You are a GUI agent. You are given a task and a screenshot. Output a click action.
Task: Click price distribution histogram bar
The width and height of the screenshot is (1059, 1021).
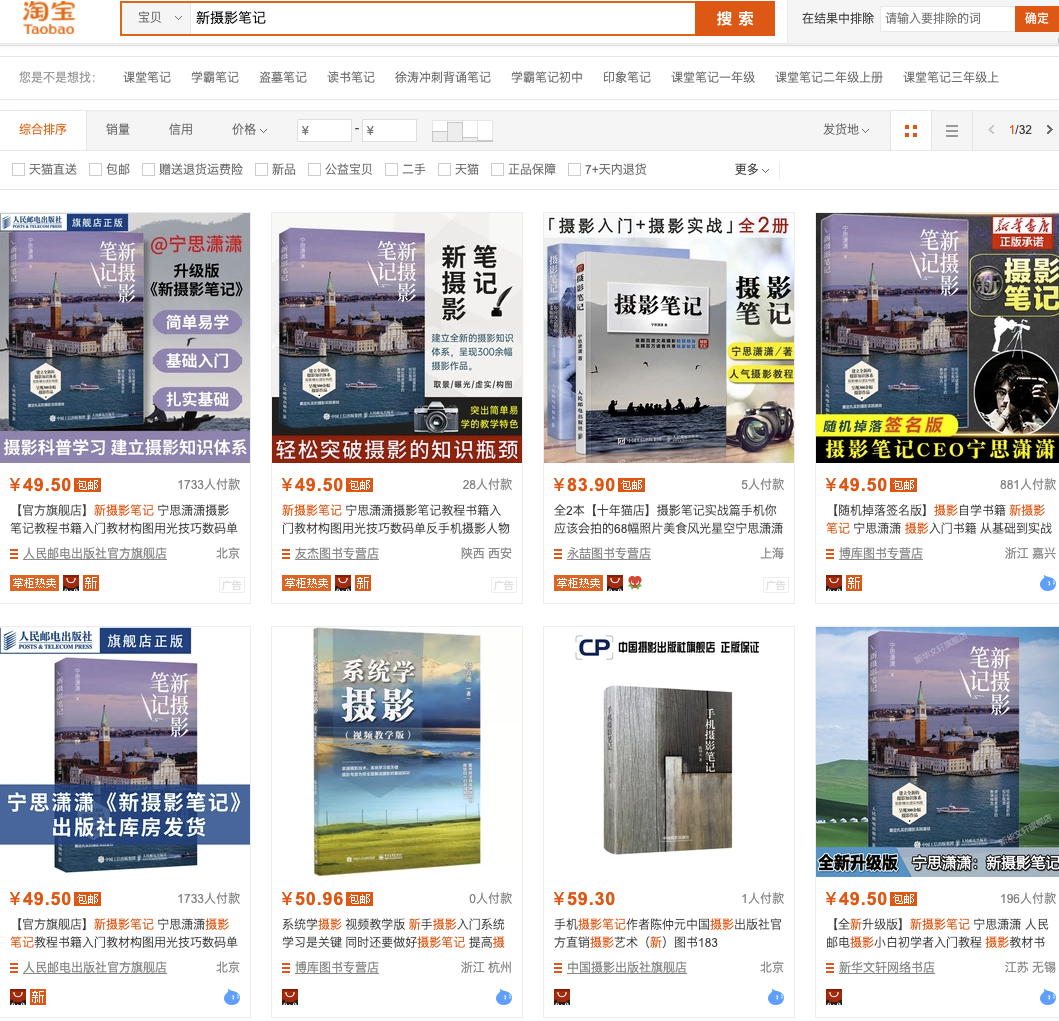click(x=462, y=131)
